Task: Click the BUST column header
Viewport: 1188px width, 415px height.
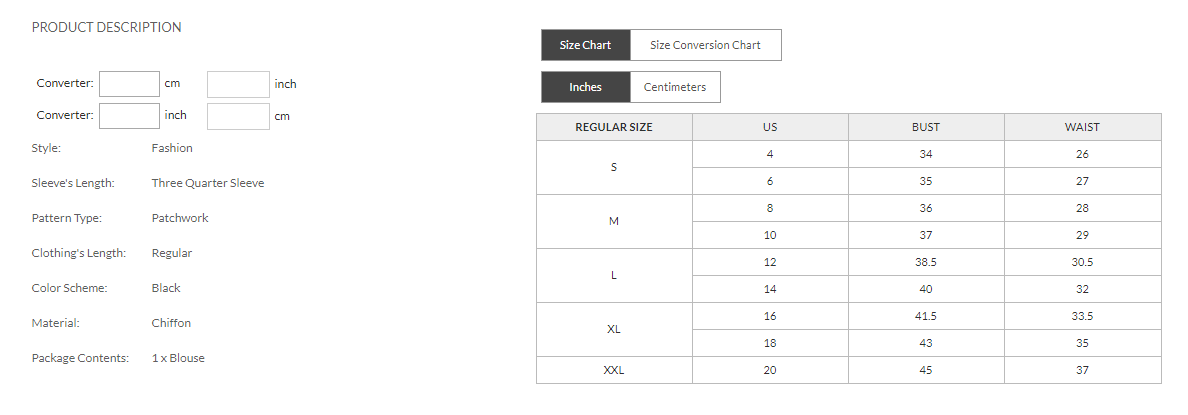Action: tap(927, 127)
